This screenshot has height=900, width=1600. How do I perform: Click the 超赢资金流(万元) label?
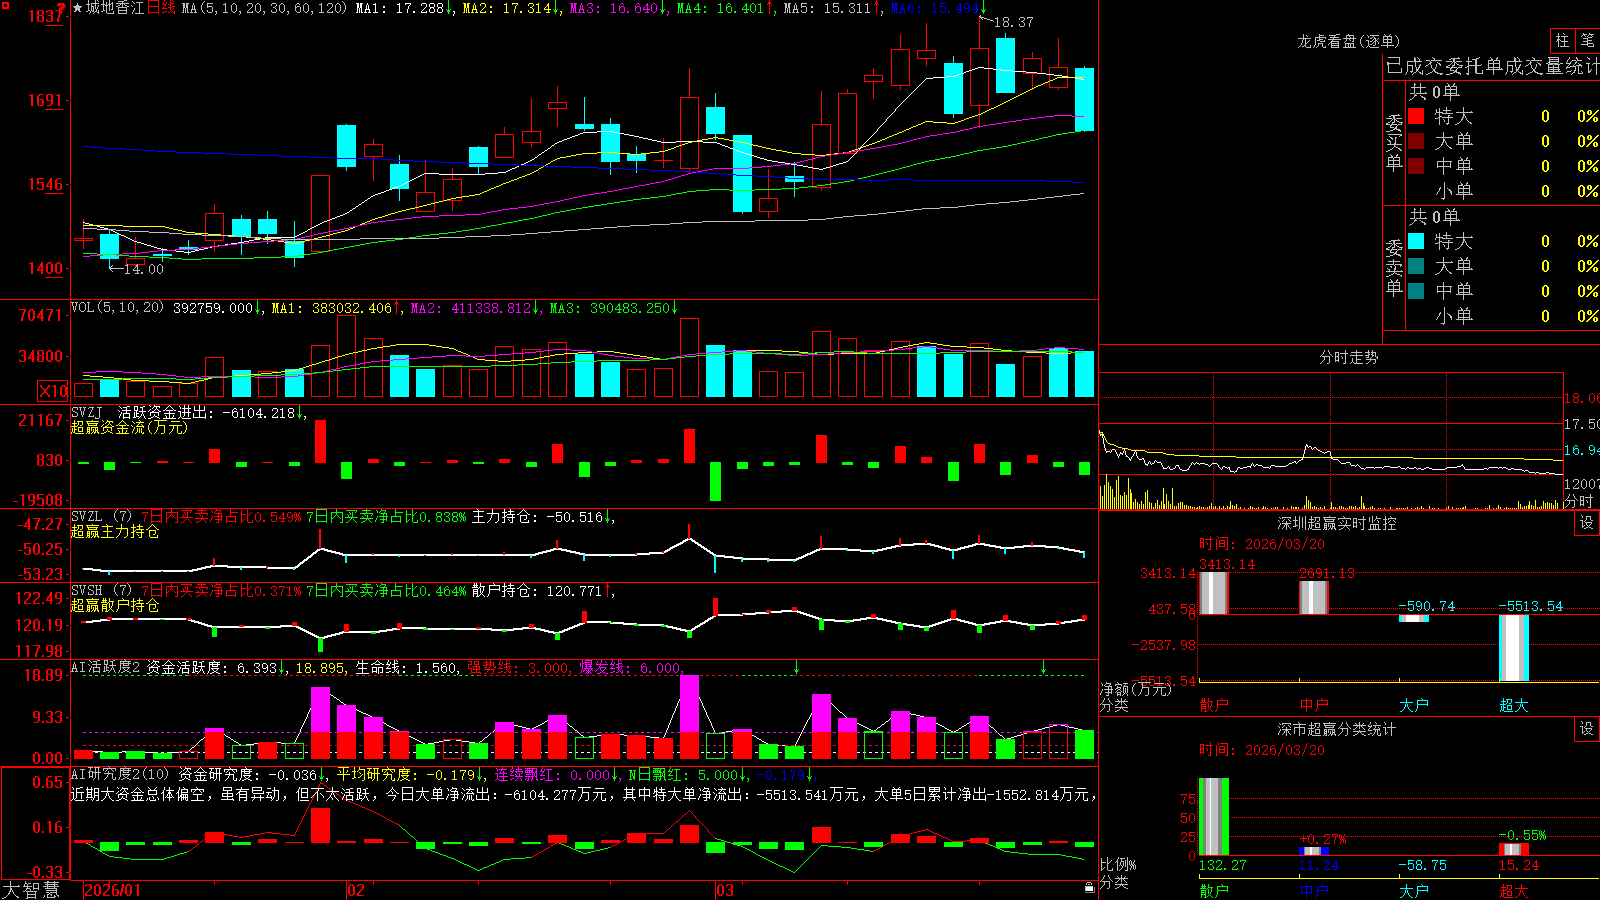[129, 427]
